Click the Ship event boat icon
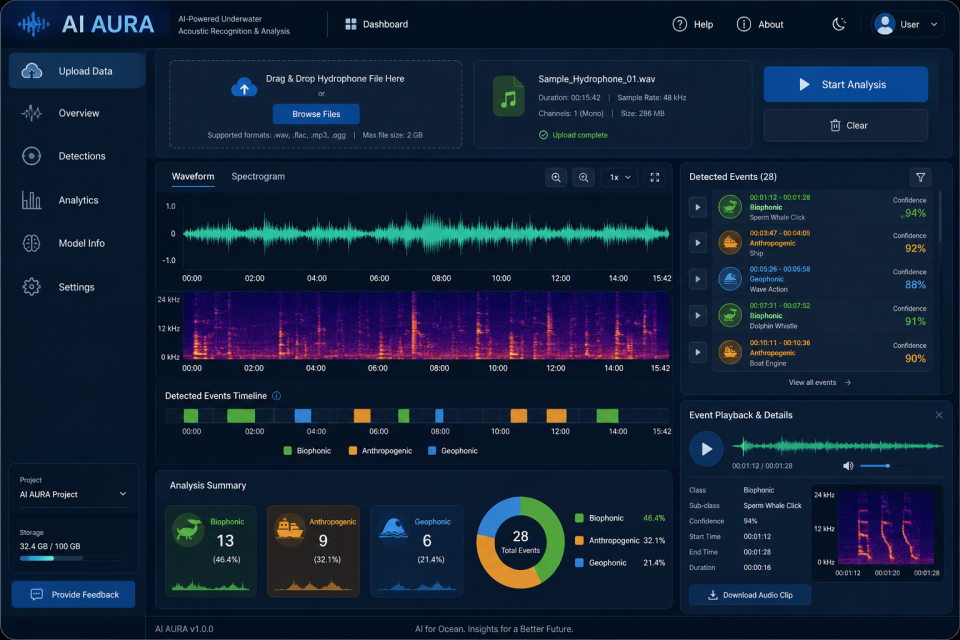This screenshot has height=640, width=960. pyautogui.click(x=730, y=243)
